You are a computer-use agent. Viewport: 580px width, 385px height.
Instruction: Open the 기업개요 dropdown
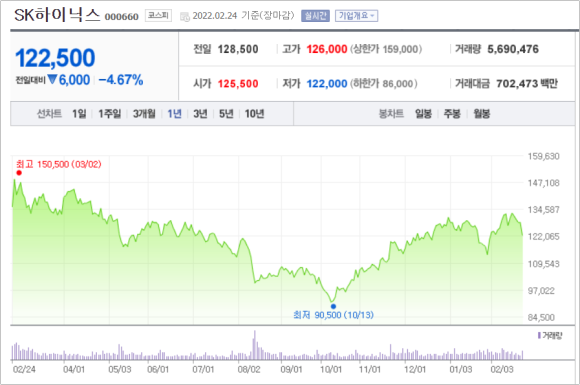(x=356, y=16)
